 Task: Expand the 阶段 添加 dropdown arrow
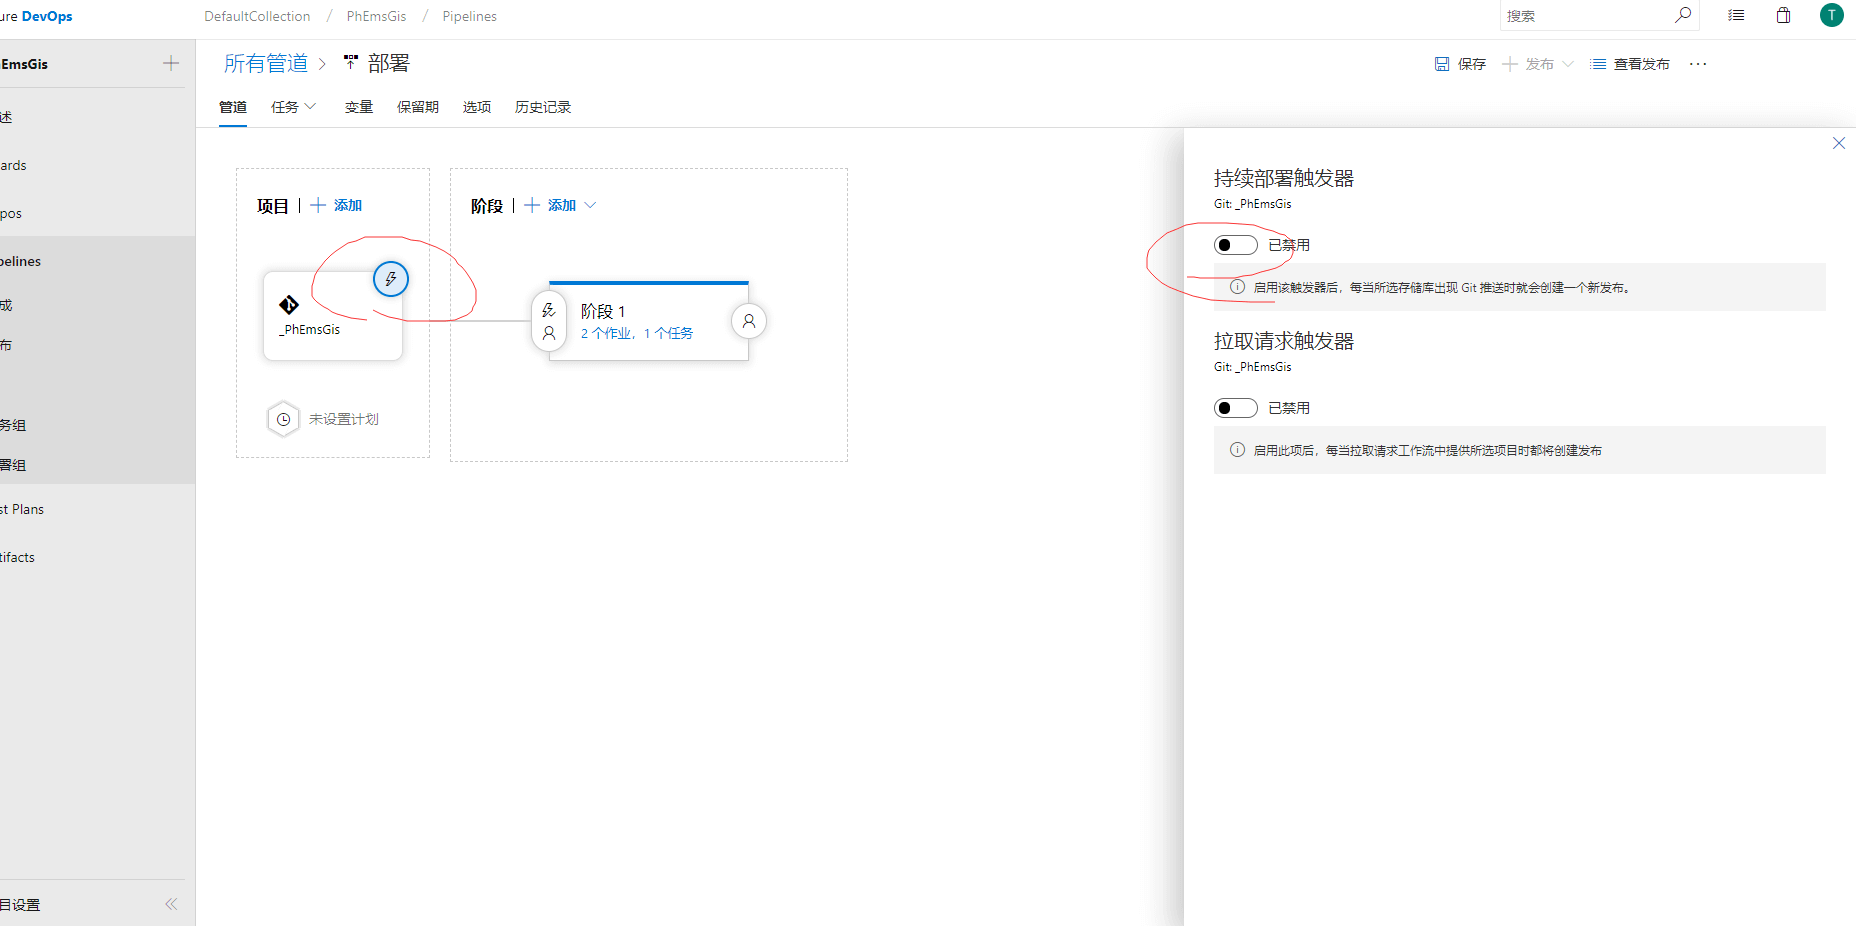[591, 205]
